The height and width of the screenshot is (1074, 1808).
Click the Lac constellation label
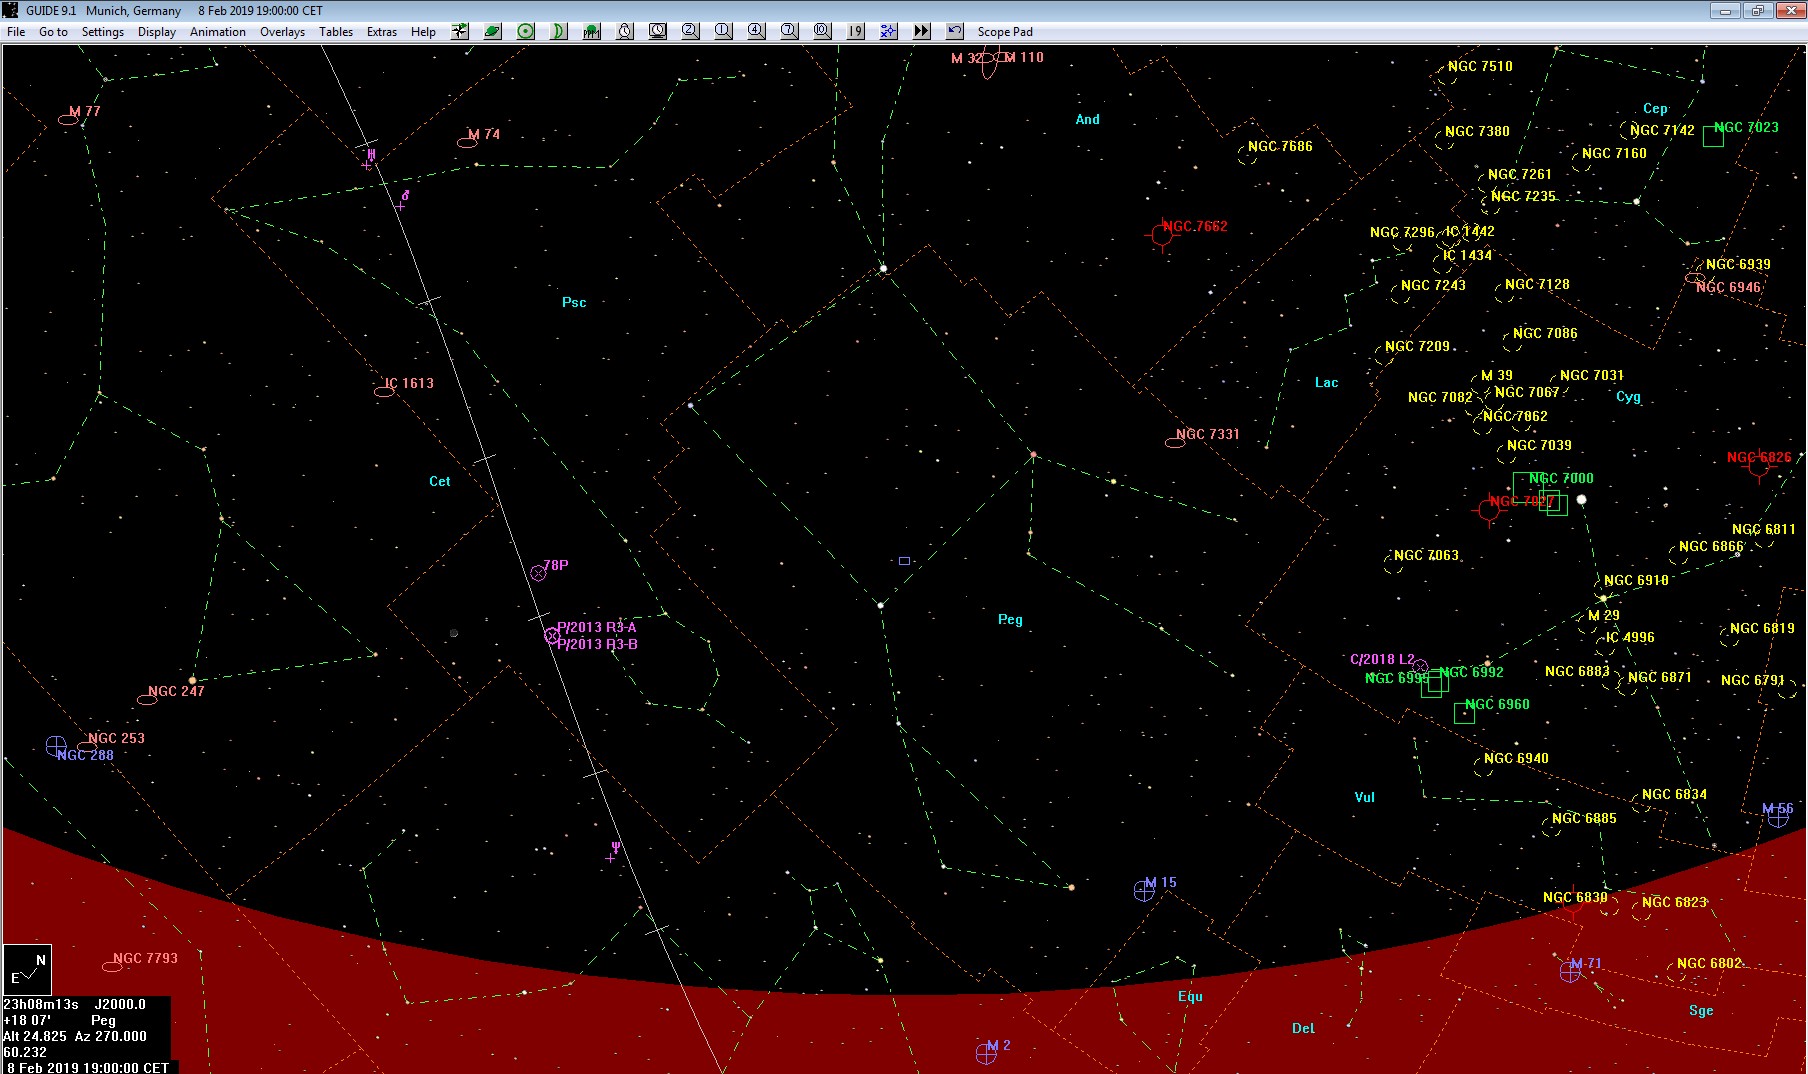pyautogui.click(x=1326, y=382)
